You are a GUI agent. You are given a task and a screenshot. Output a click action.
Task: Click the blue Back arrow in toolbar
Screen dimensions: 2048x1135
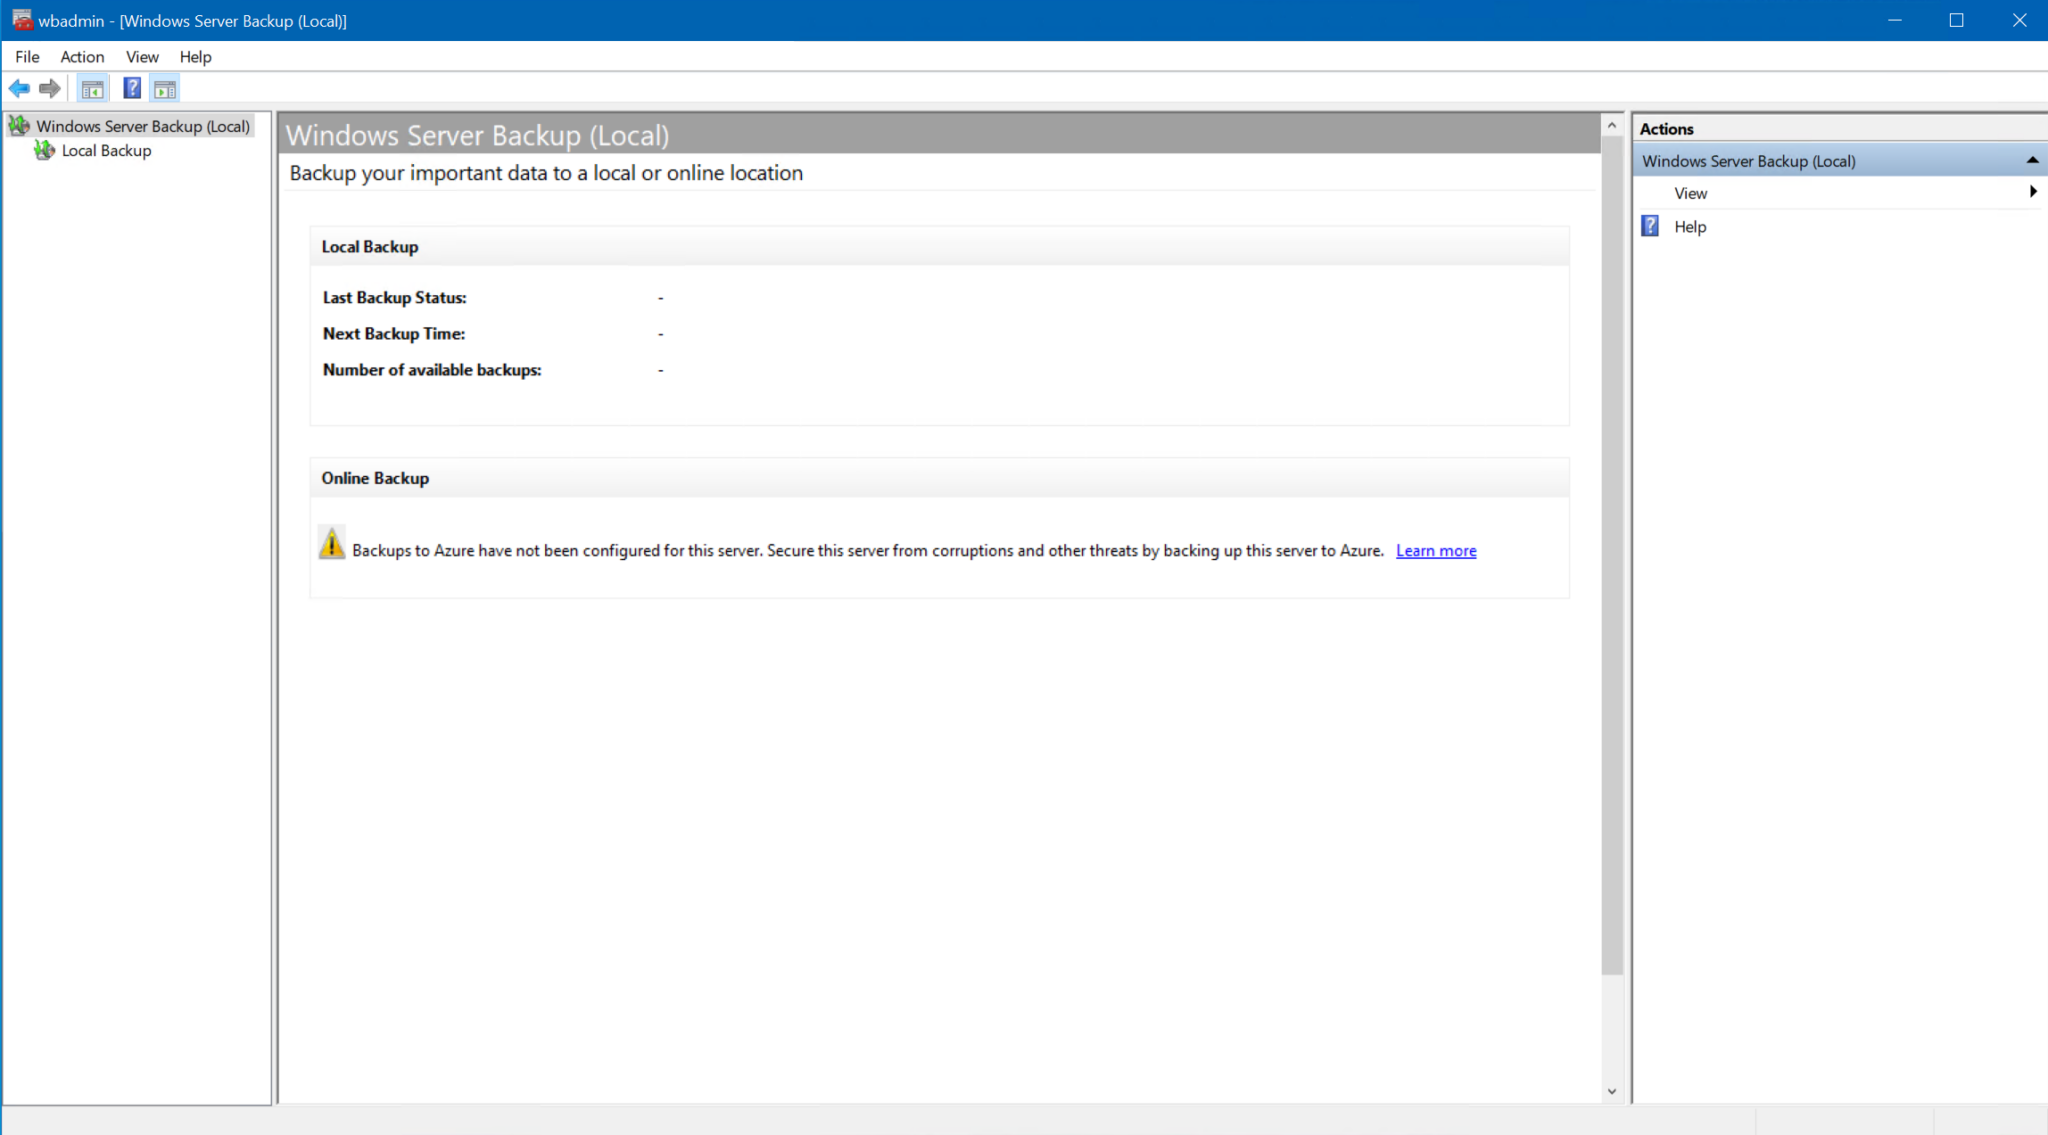pos(19,89)
